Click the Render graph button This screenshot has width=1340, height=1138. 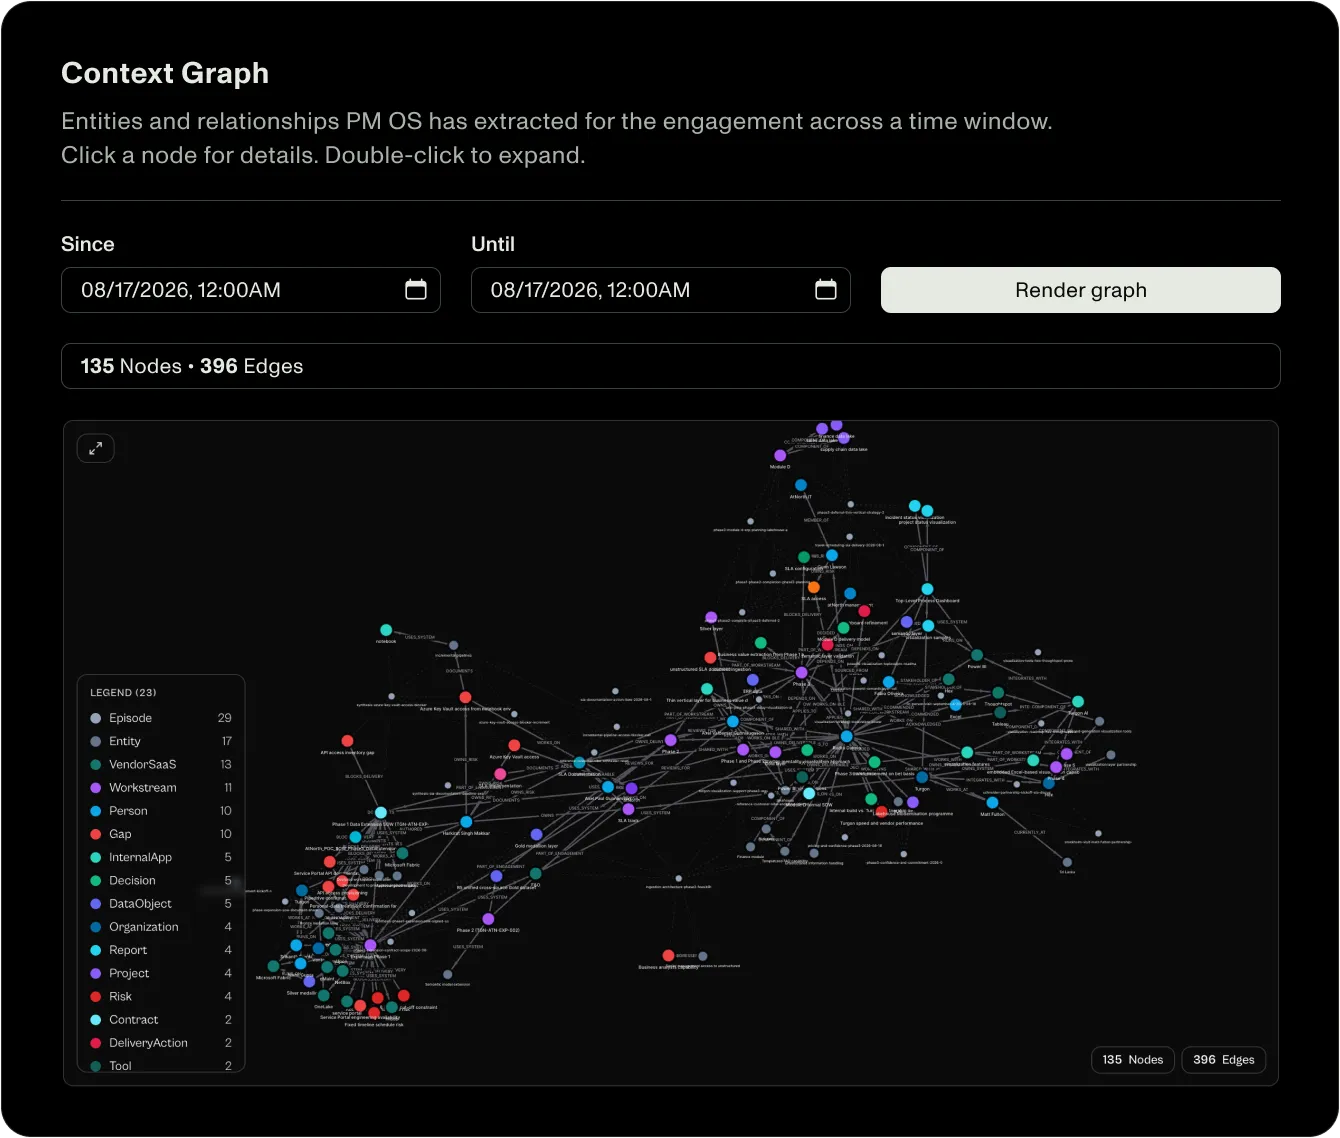pos(1080,290)
